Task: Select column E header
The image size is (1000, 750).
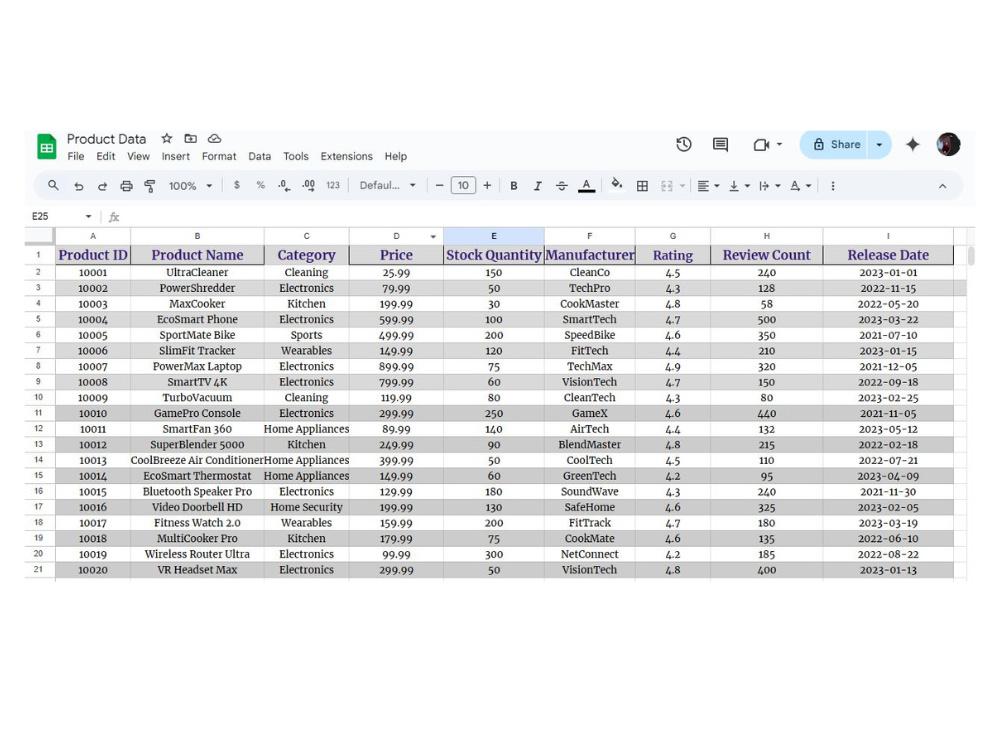Action: tap(494, 237)
